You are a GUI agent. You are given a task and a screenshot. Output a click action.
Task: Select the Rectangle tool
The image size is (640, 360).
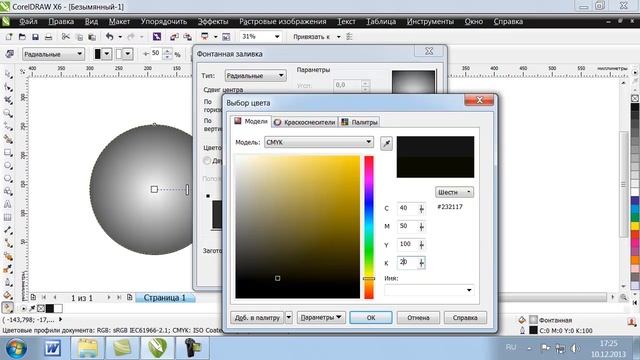(x=8, y=152)
